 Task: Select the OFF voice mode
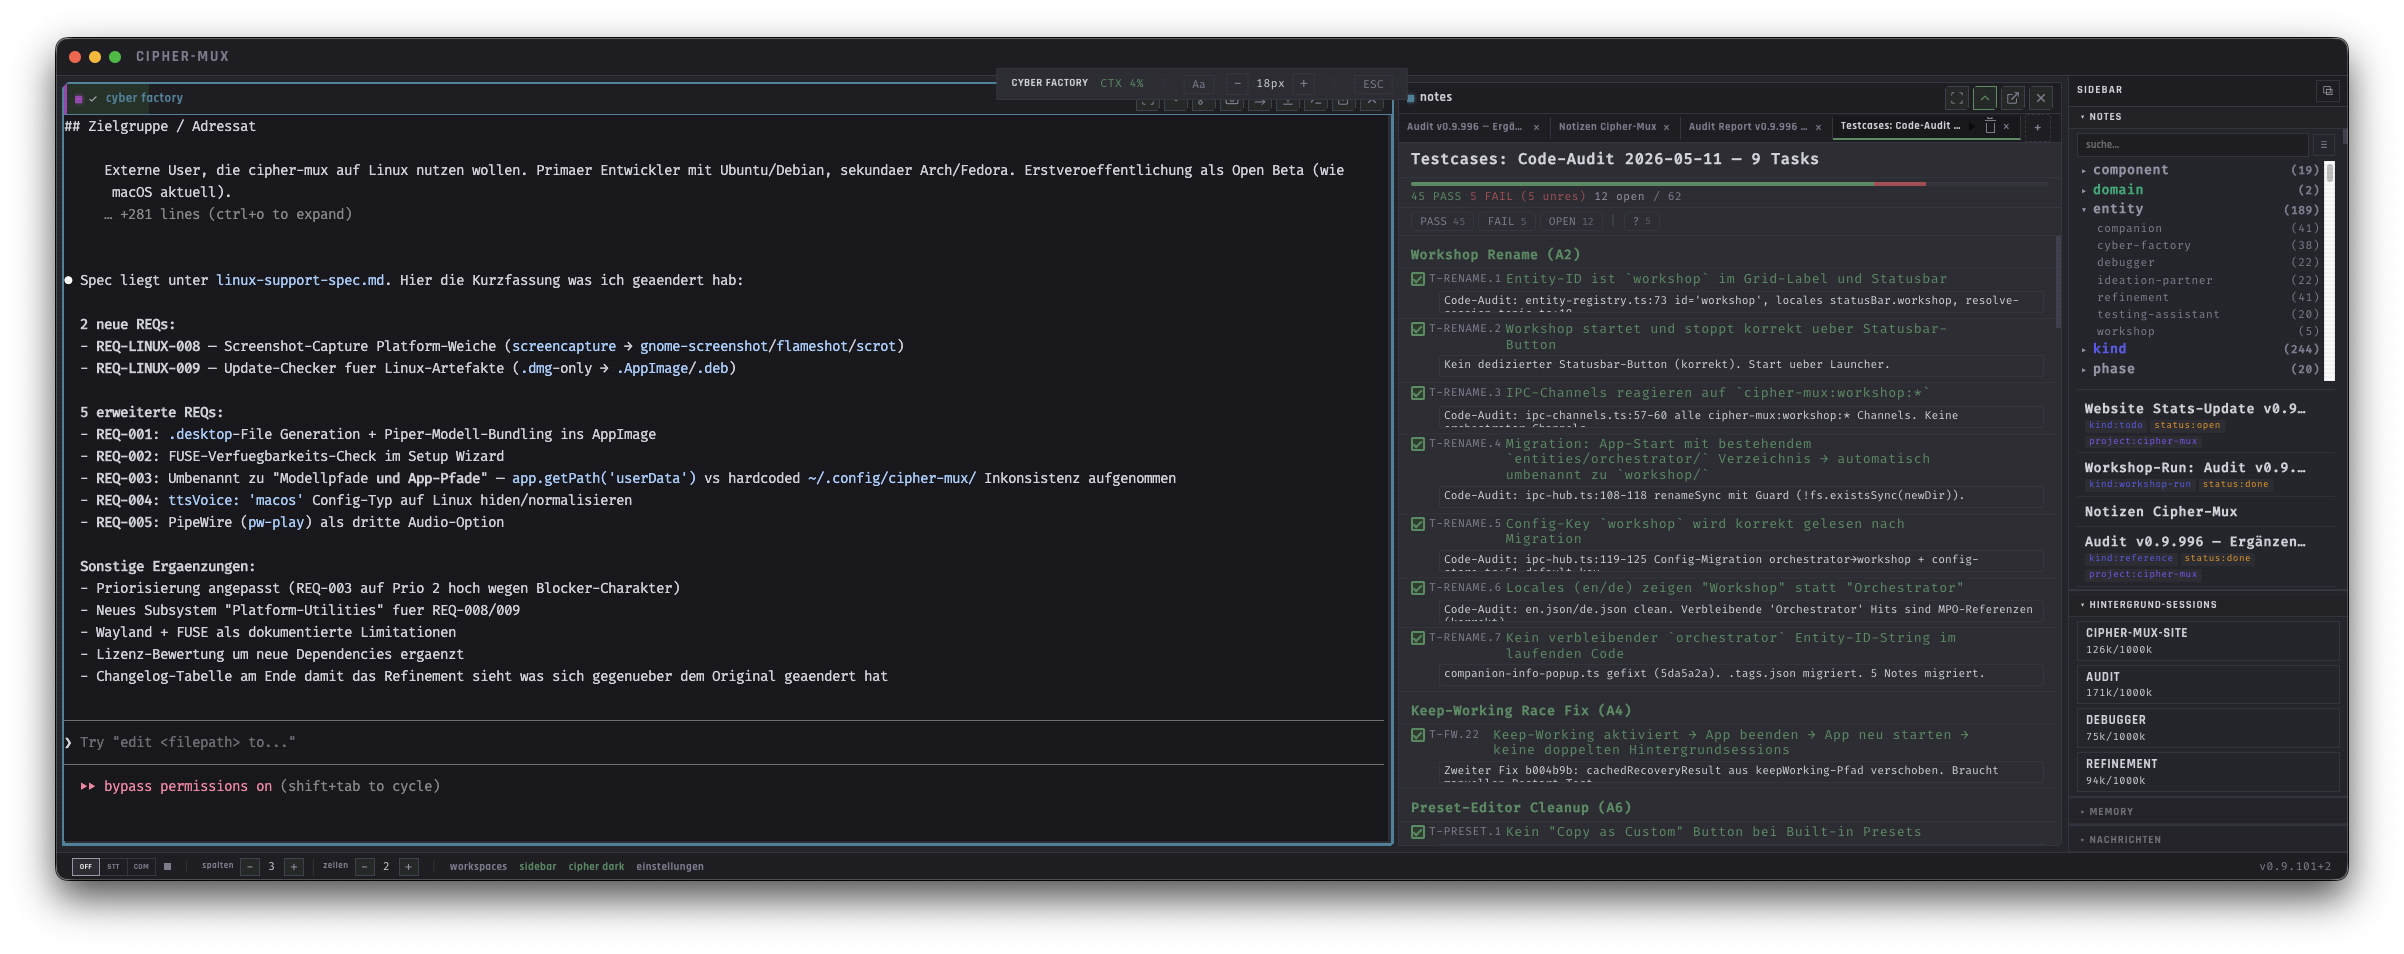pos(86,867)
